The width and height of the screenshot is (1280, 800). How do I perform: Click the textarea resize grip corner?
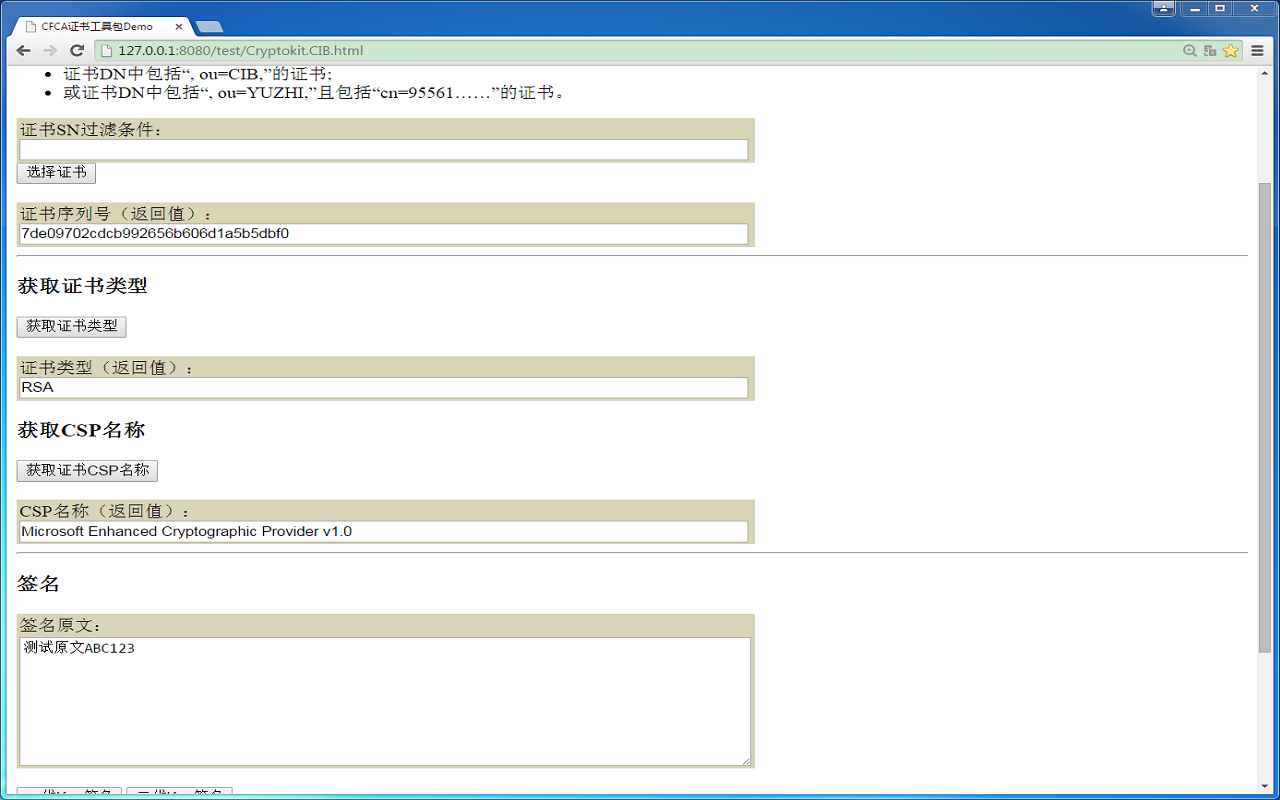(746, 761)
